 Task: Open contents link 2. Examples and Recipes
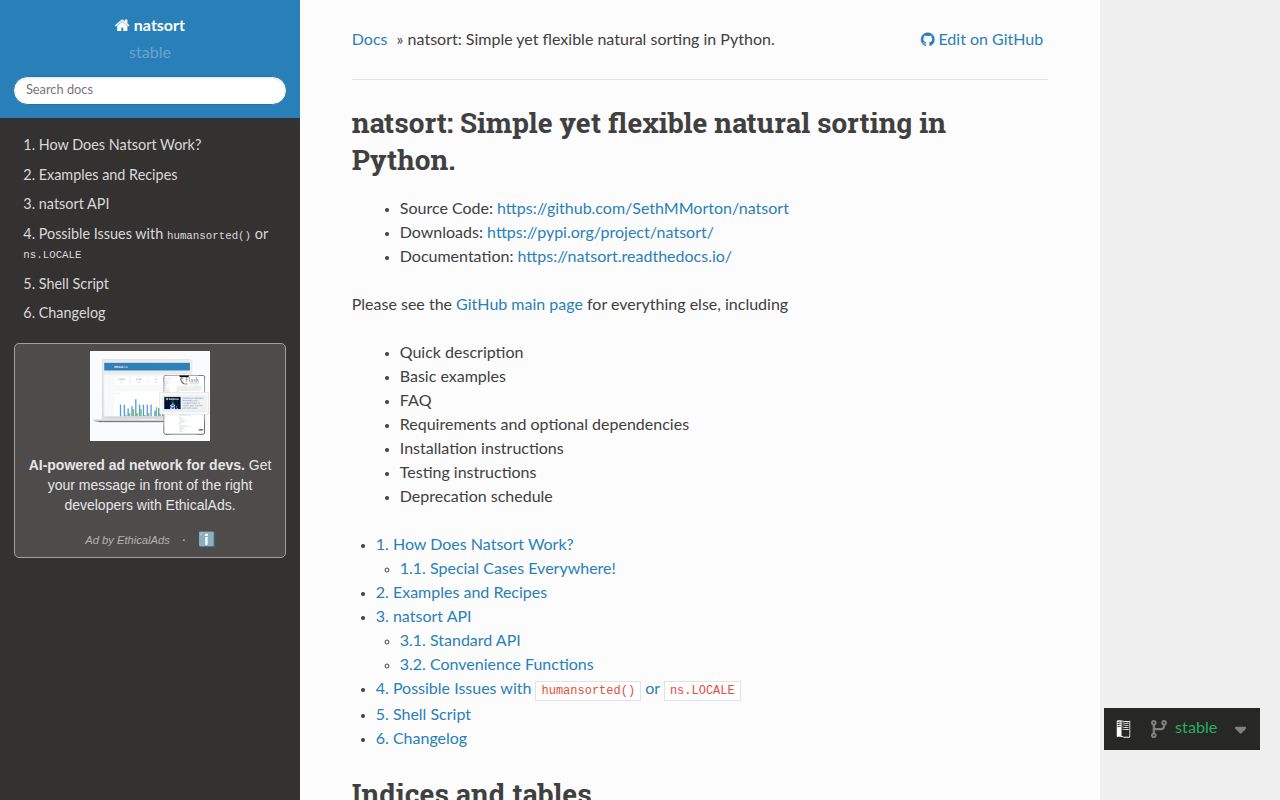click(x=462, y=593)
